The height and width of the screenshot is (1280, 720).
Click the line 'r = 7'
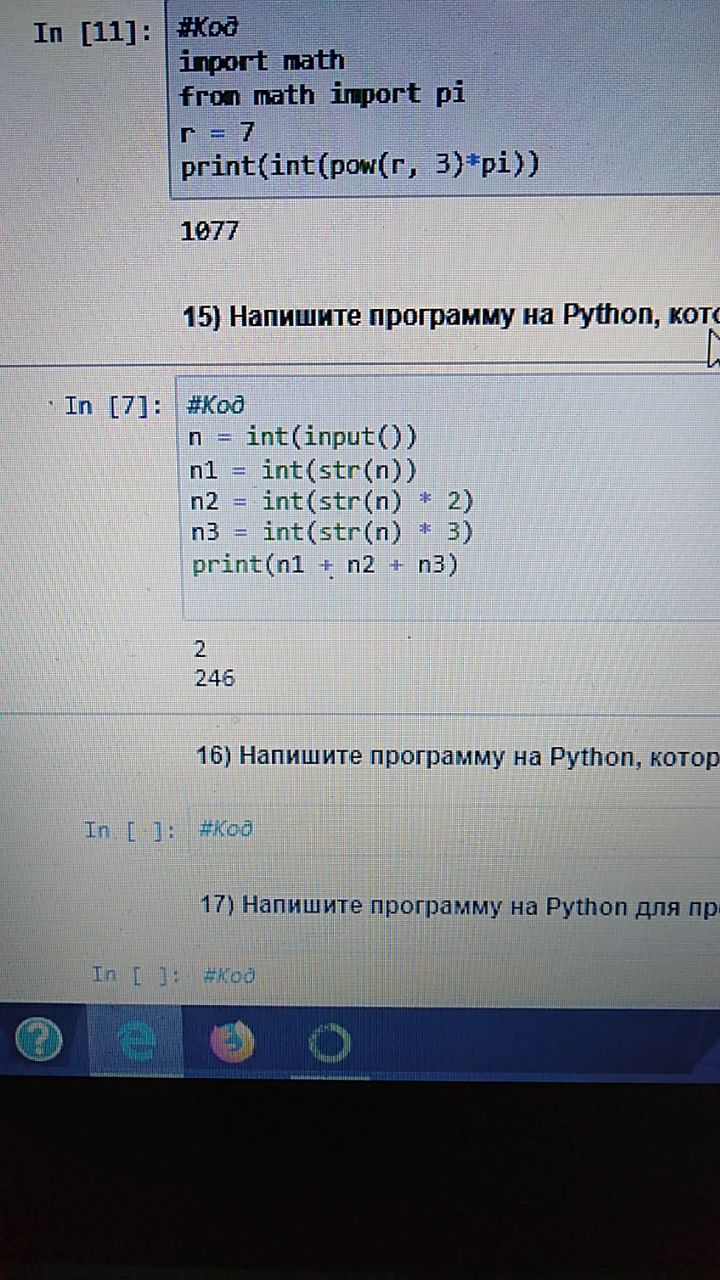[217, 131]
